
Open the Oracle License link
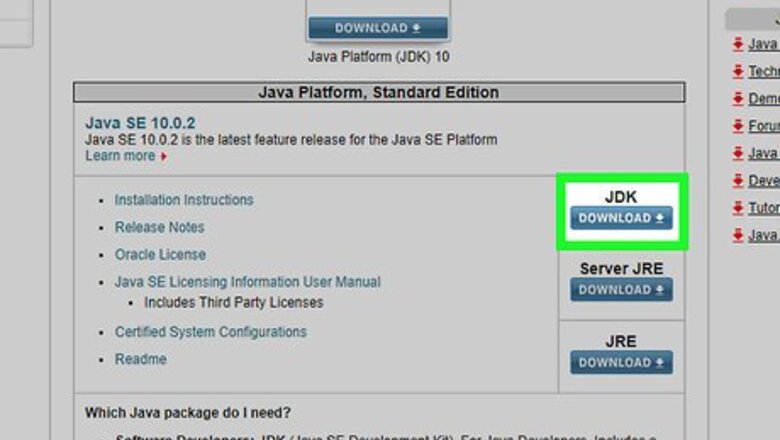(x=160, y=255)
